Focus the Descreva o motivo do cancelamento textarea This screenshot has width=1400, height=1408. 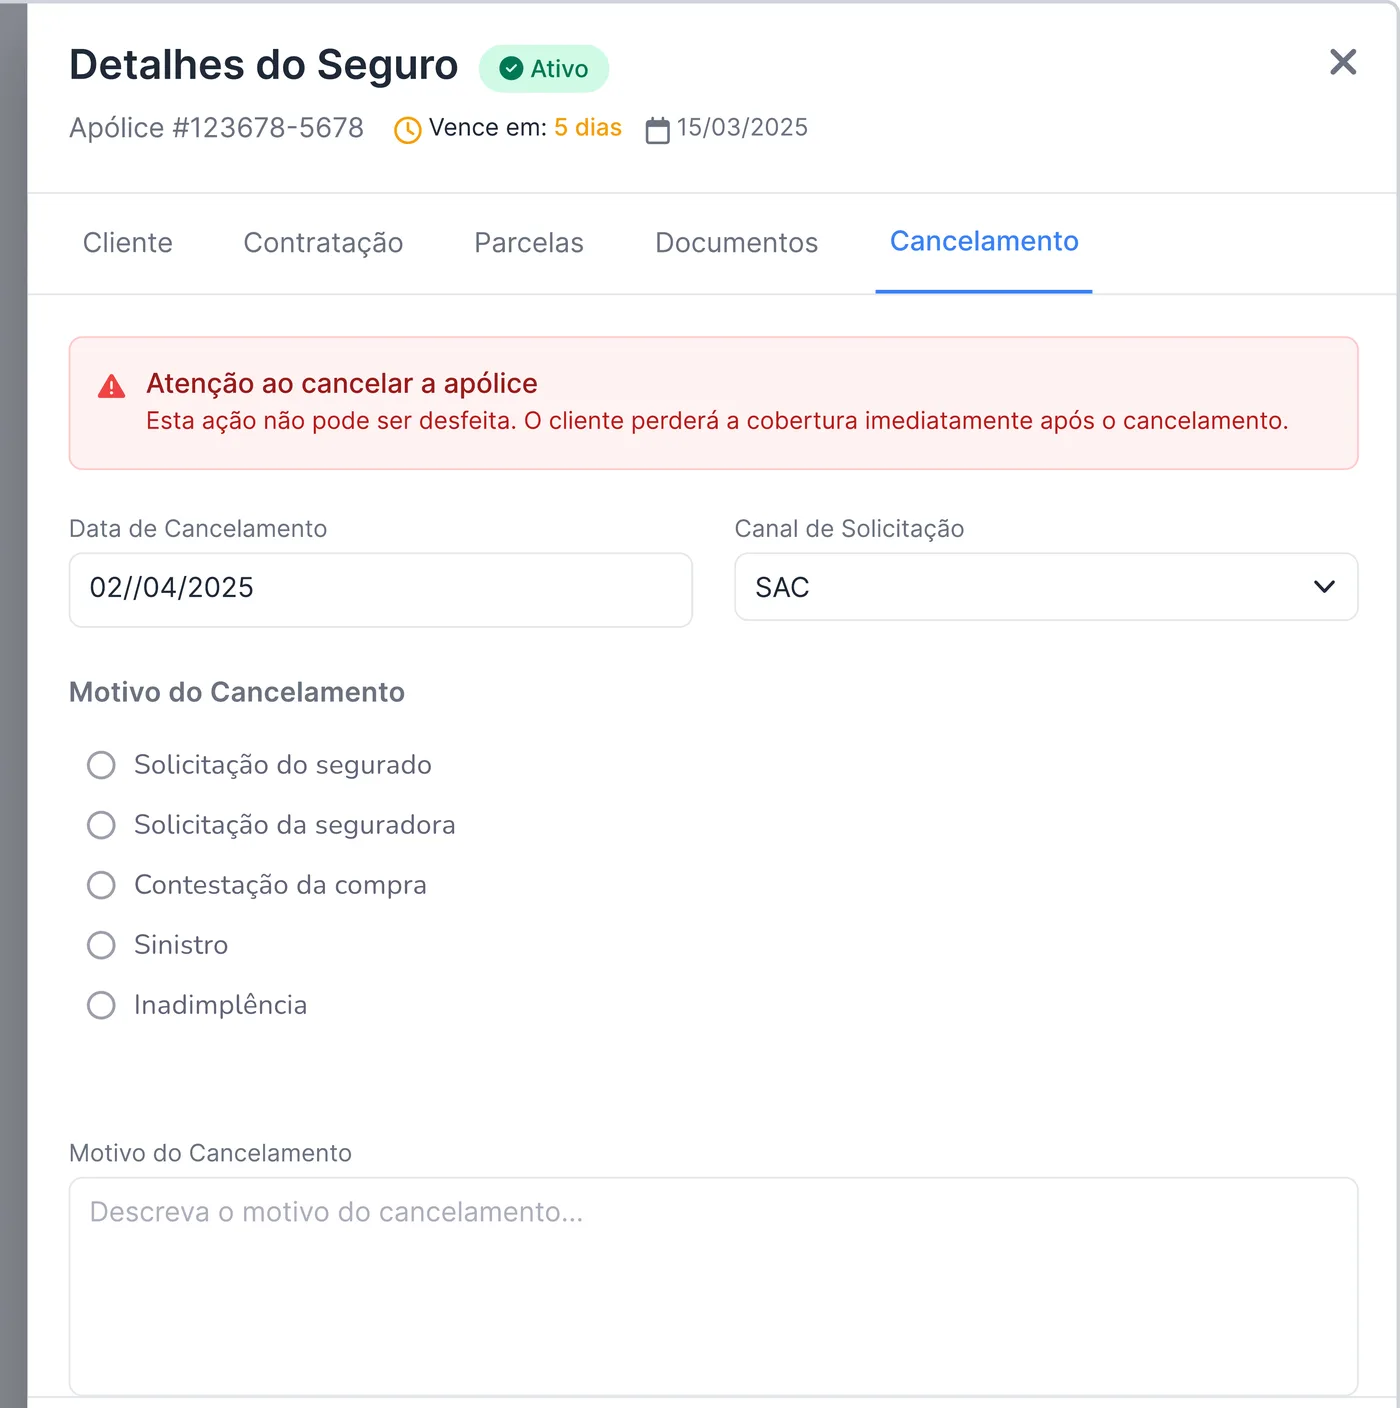pyautogui.click(x=713, y=1286)
